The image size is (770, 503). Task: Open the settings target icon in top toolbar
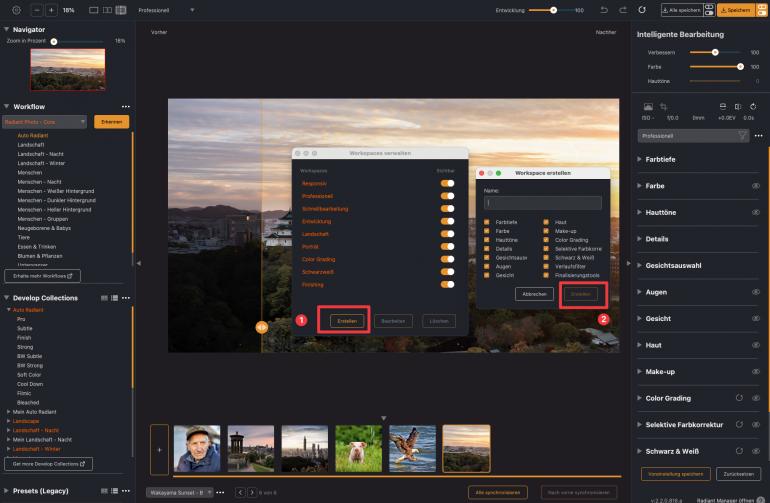click(x=16, y=10)
